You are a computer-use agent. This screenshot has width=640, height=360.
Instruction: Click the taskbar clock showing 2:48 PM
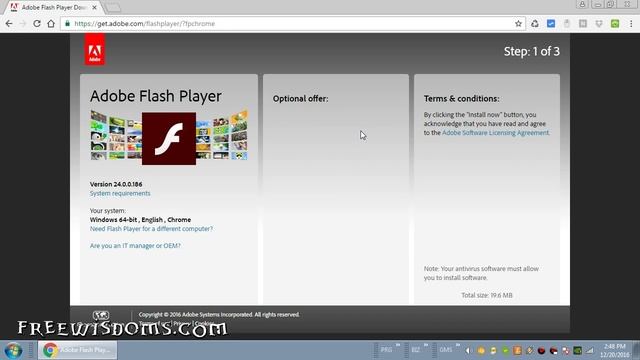pos(615,351)
